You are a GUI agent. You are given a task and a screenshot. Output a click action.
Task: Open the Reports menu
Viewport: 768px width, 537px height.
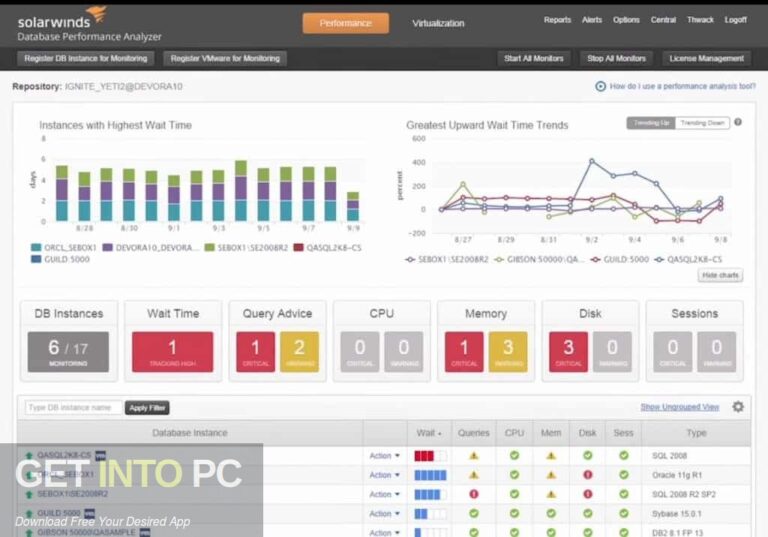(557, 20)
